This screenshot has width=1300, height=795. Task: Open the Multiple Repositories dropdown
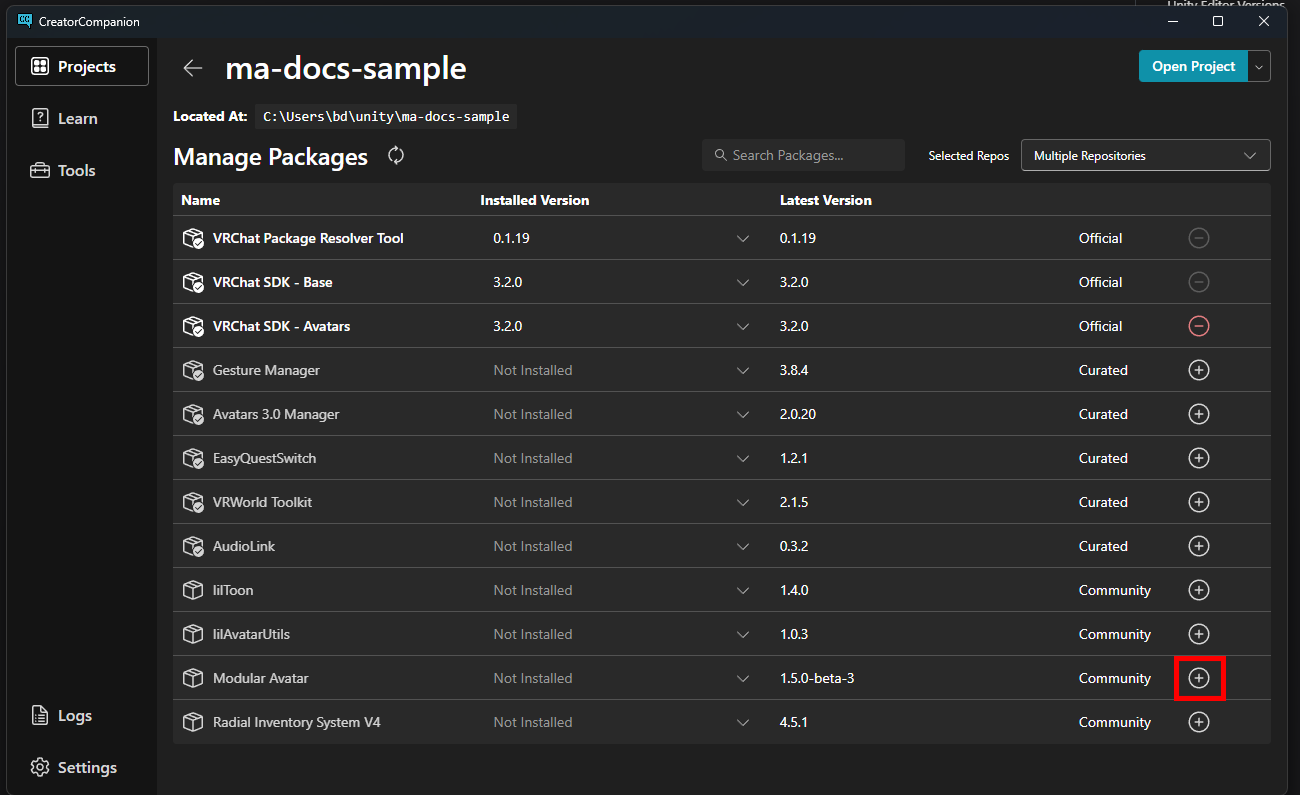coord(1146,155)
